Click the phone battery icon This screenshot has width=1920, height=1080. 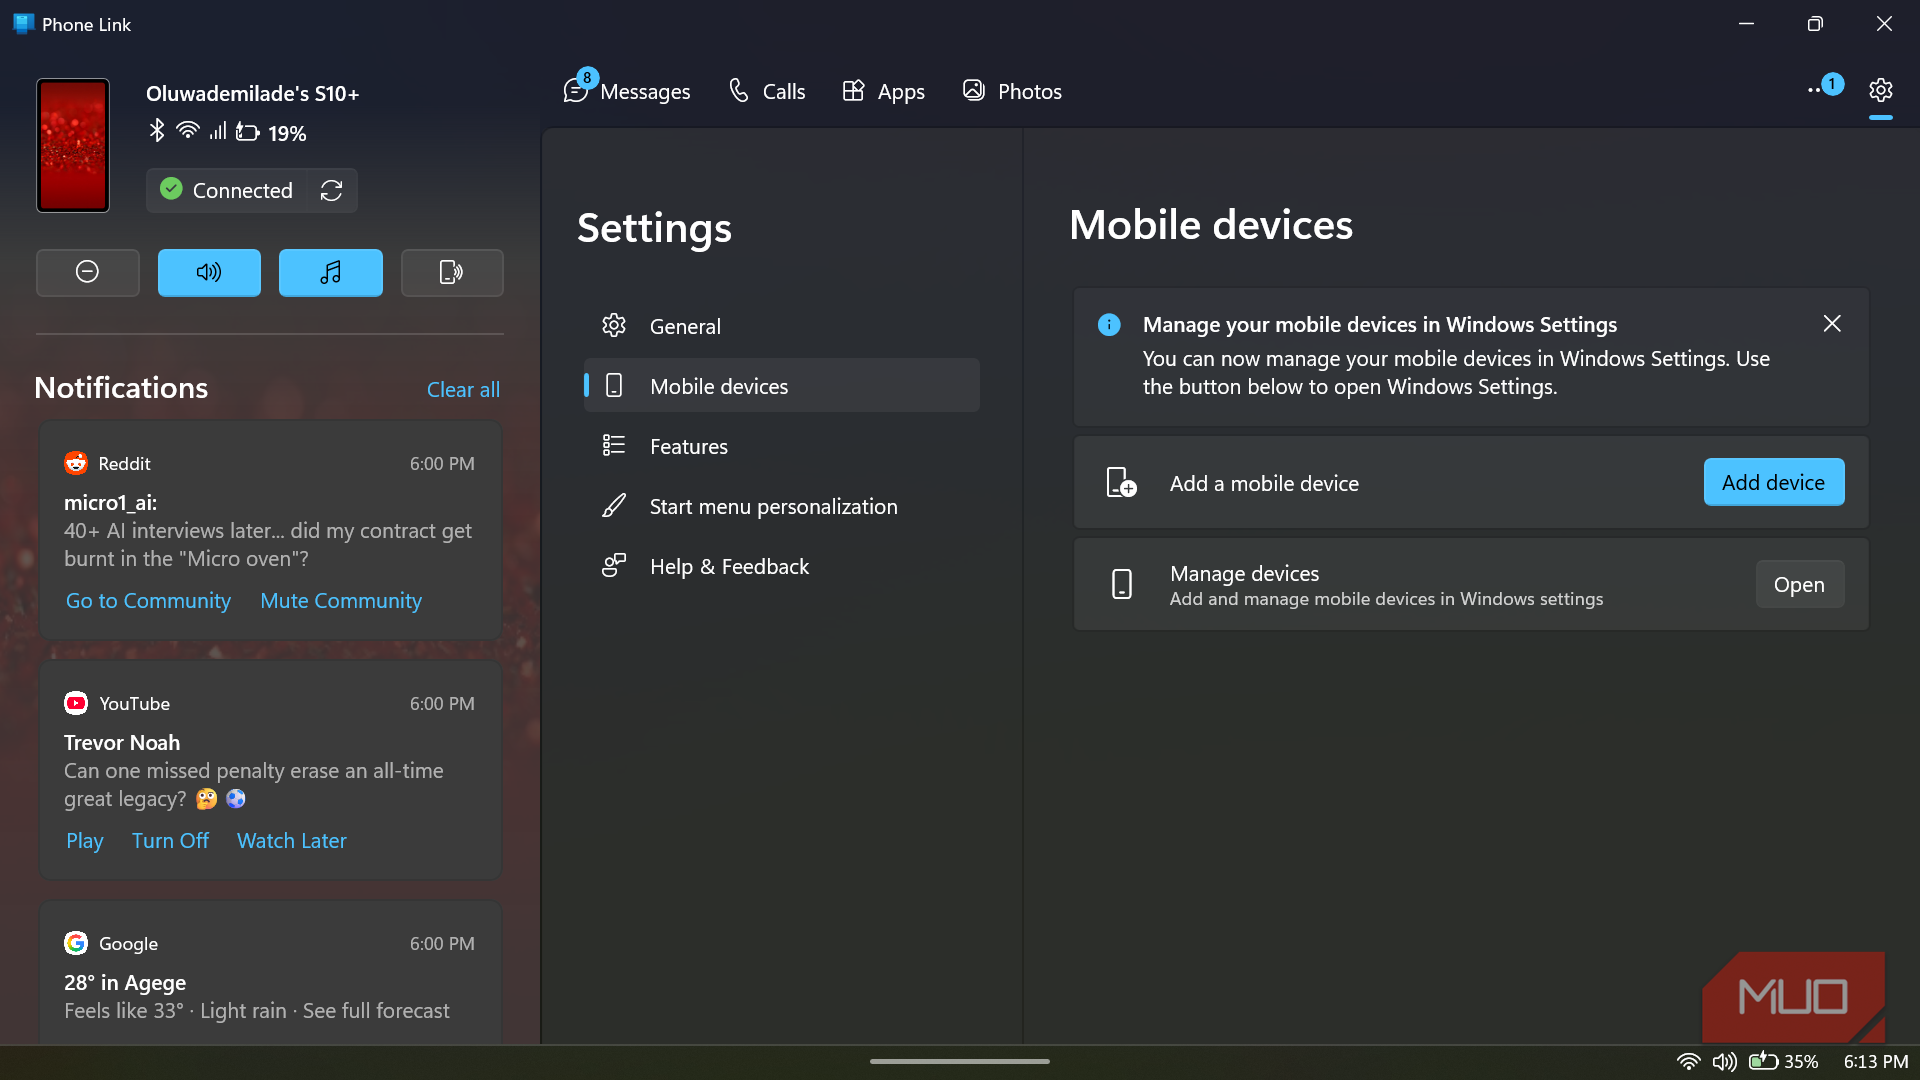tap(248, 132)
